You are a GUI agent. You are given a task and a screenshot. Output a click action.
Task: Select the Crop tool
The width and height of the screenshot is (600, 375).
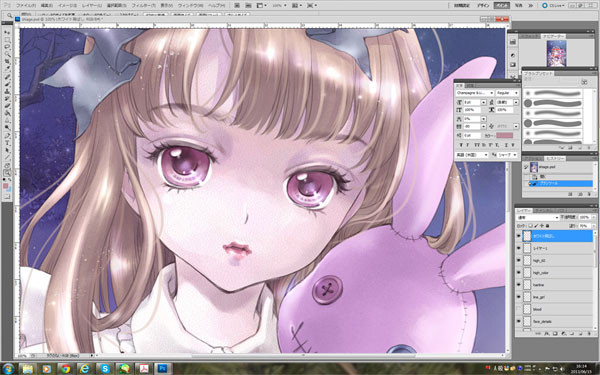(x=7, y=60)
